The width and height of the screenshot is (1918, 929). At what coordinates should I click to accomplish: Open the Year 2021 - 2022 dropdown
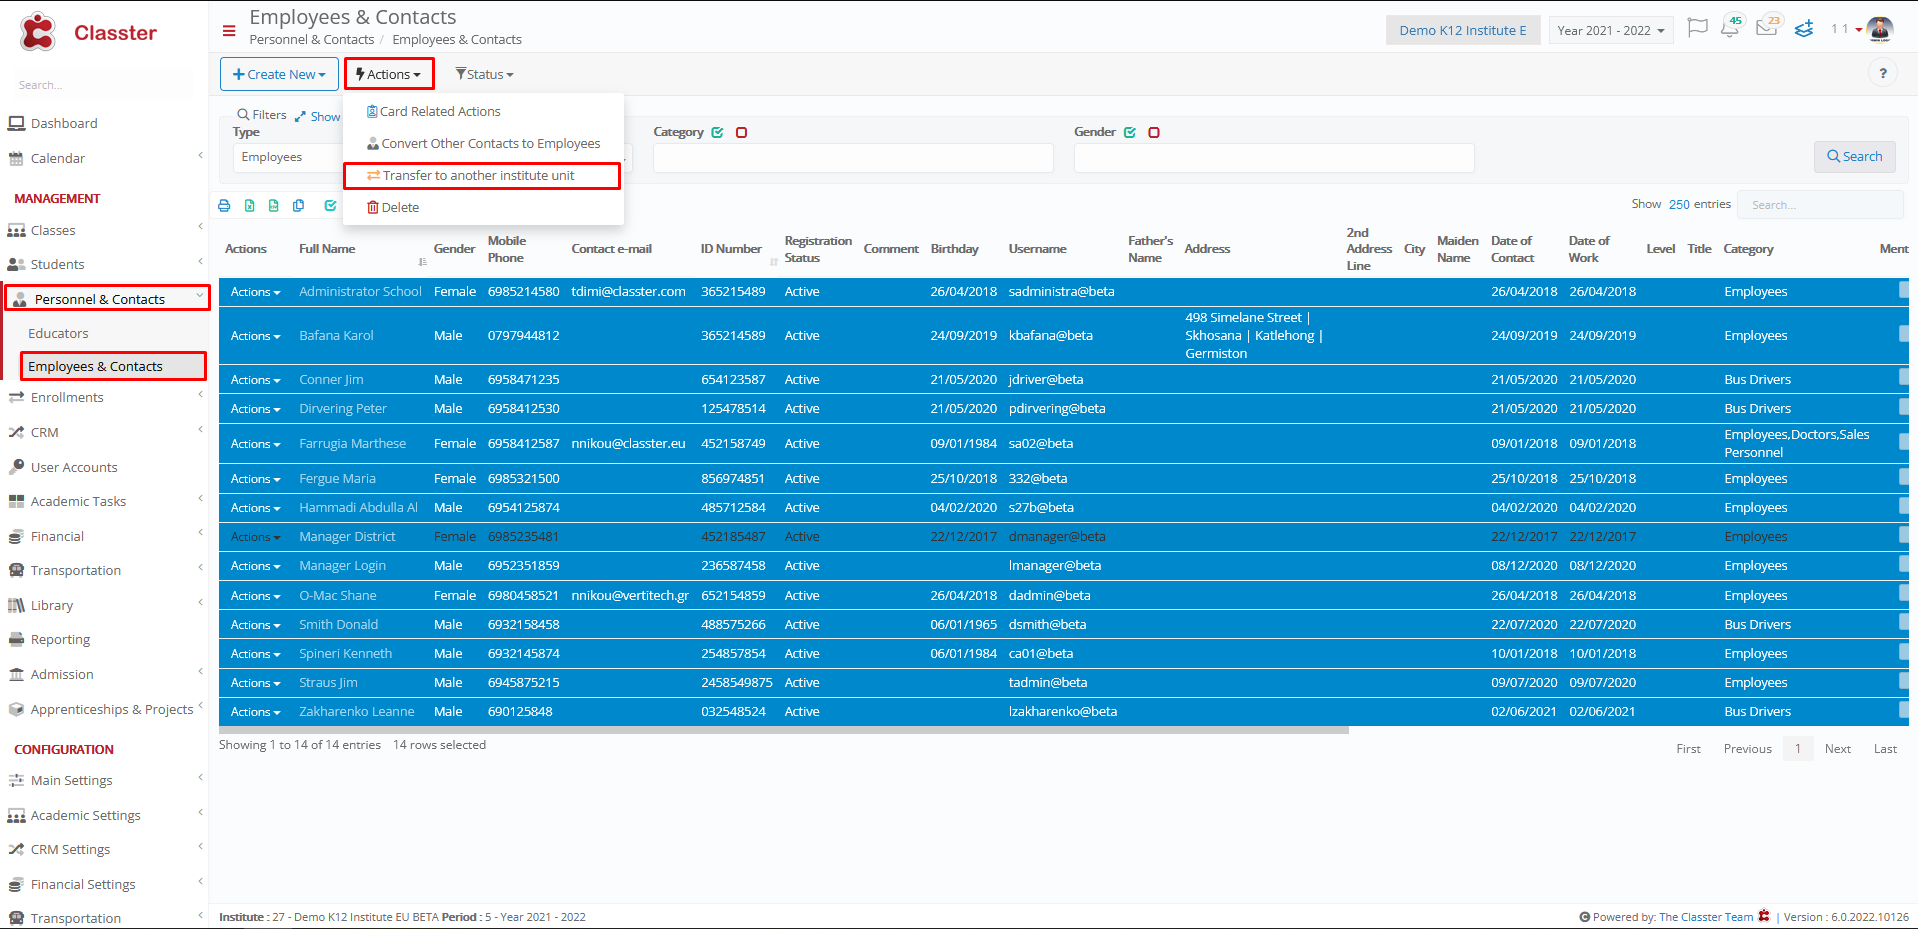(x=1611, y=30)
